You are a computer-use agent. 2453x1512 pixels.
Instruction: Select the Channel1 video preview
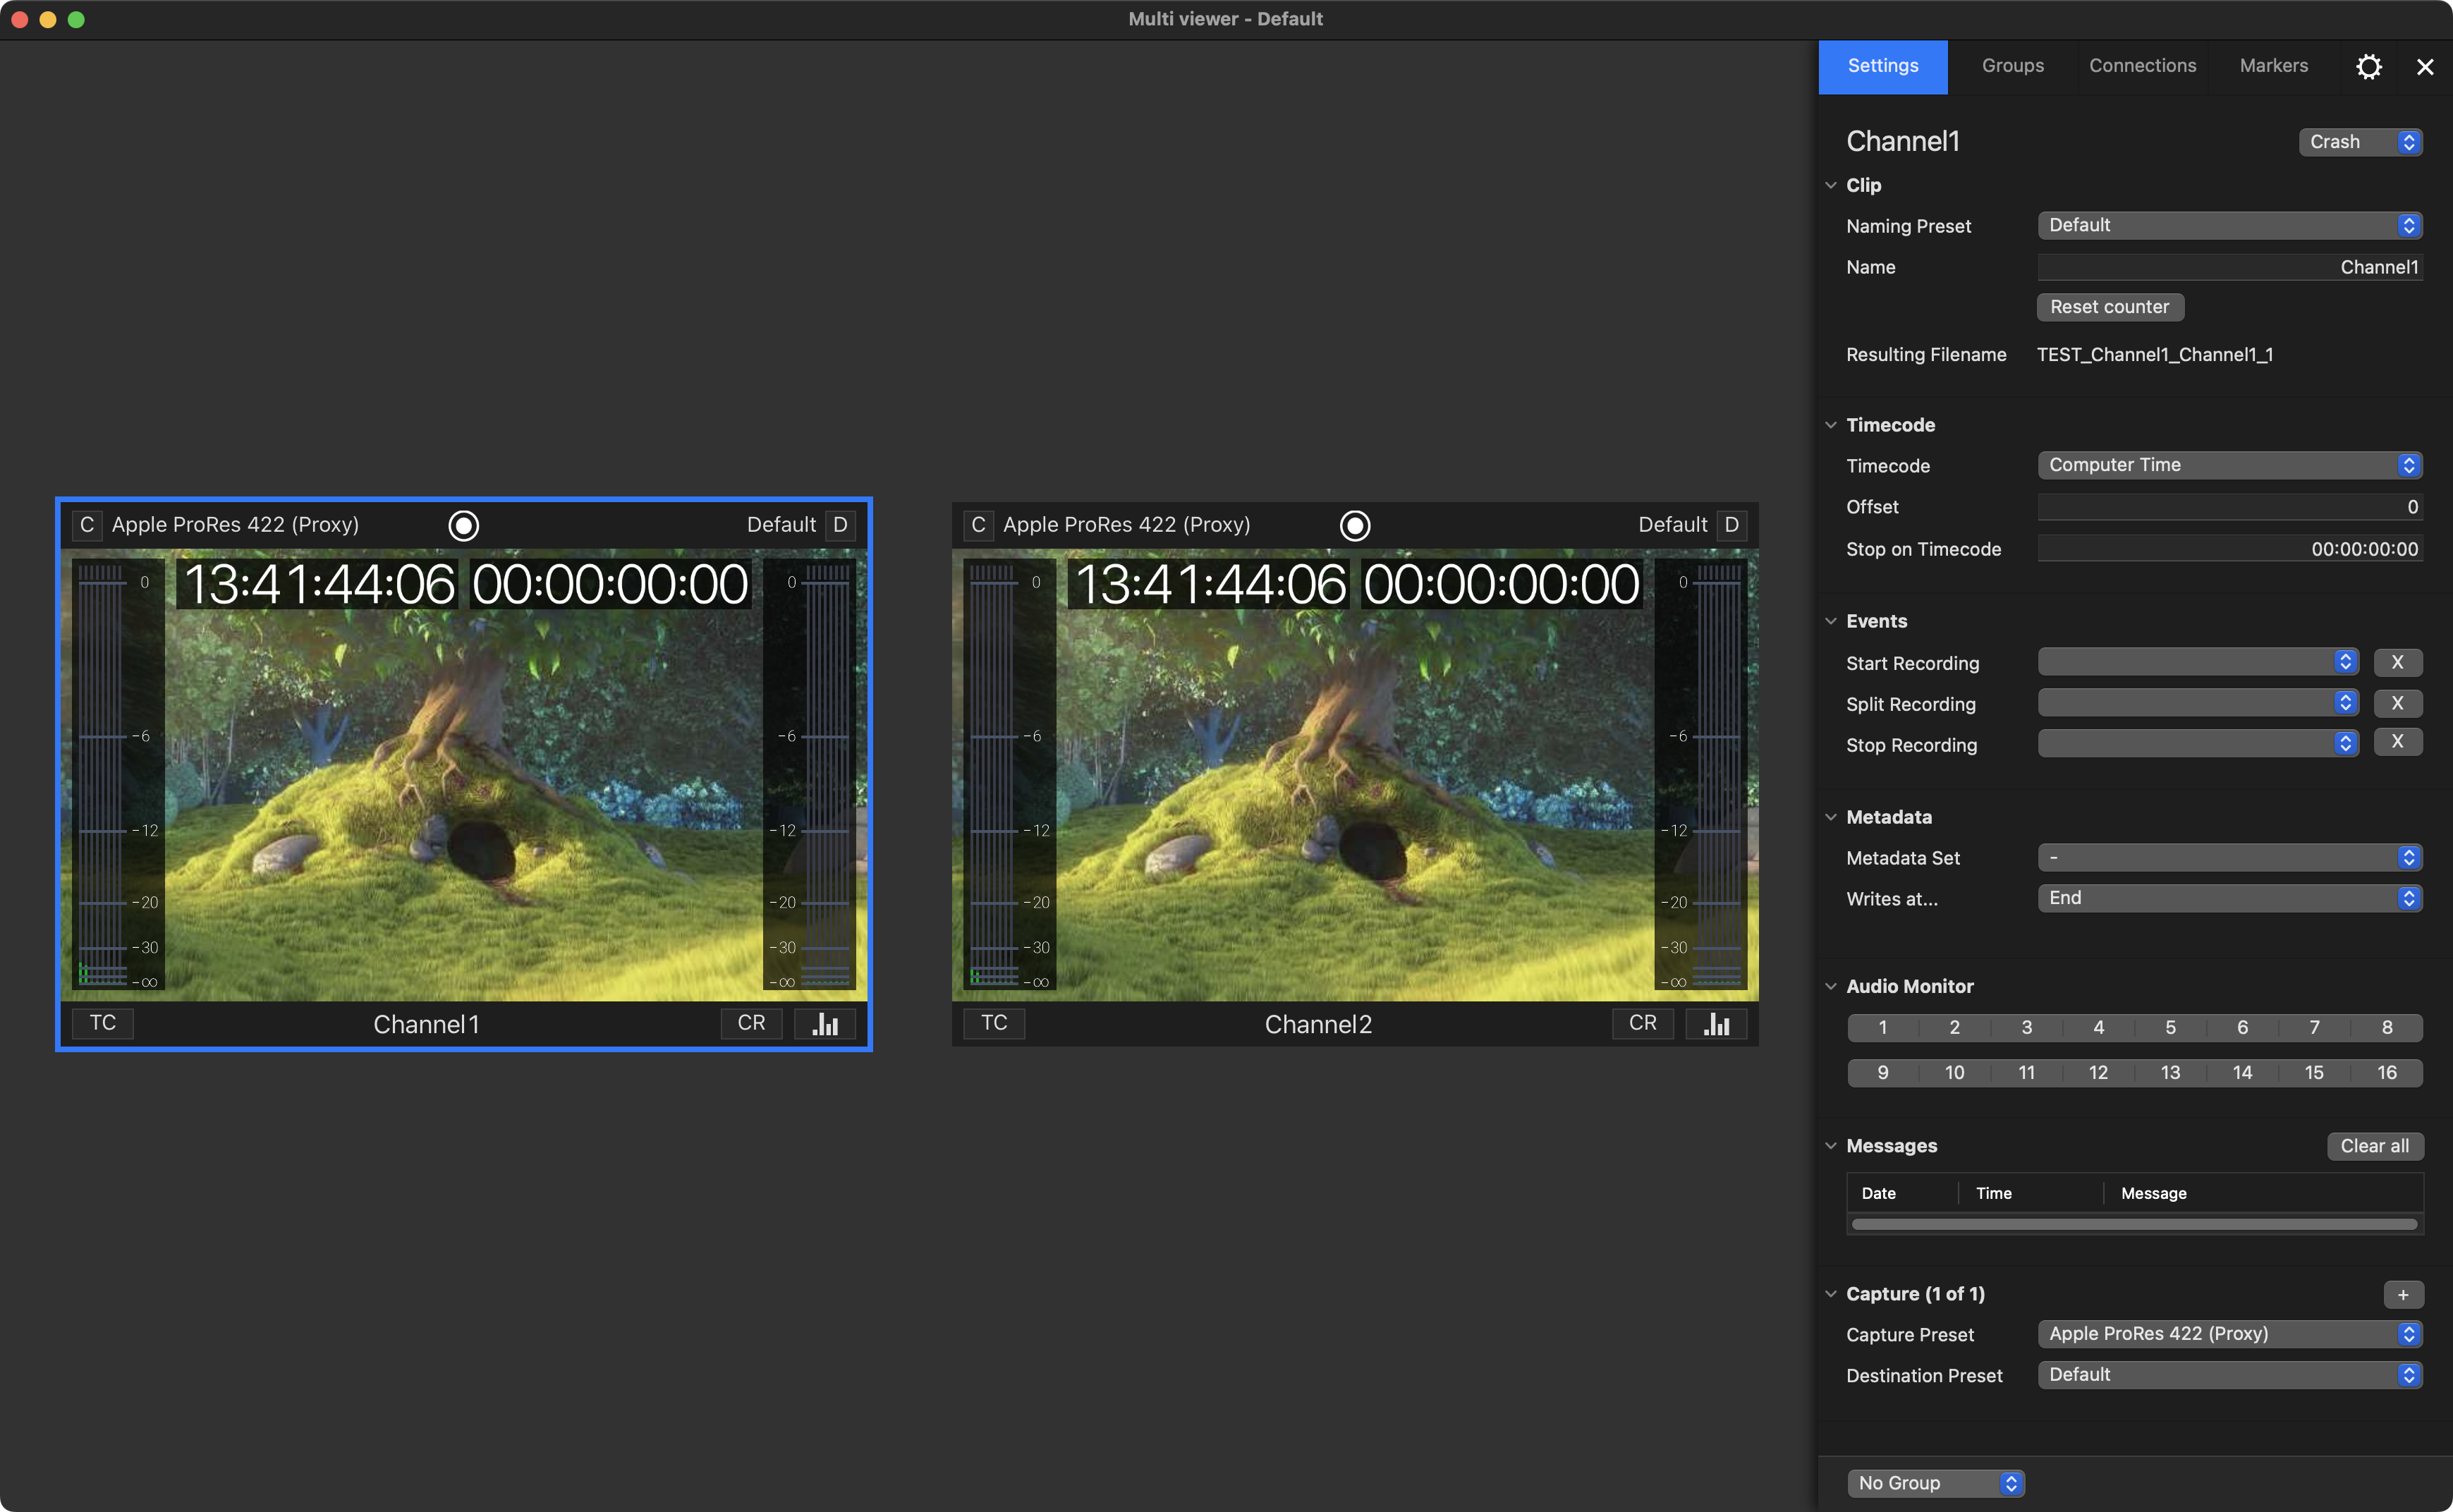[x=463, y=775]
